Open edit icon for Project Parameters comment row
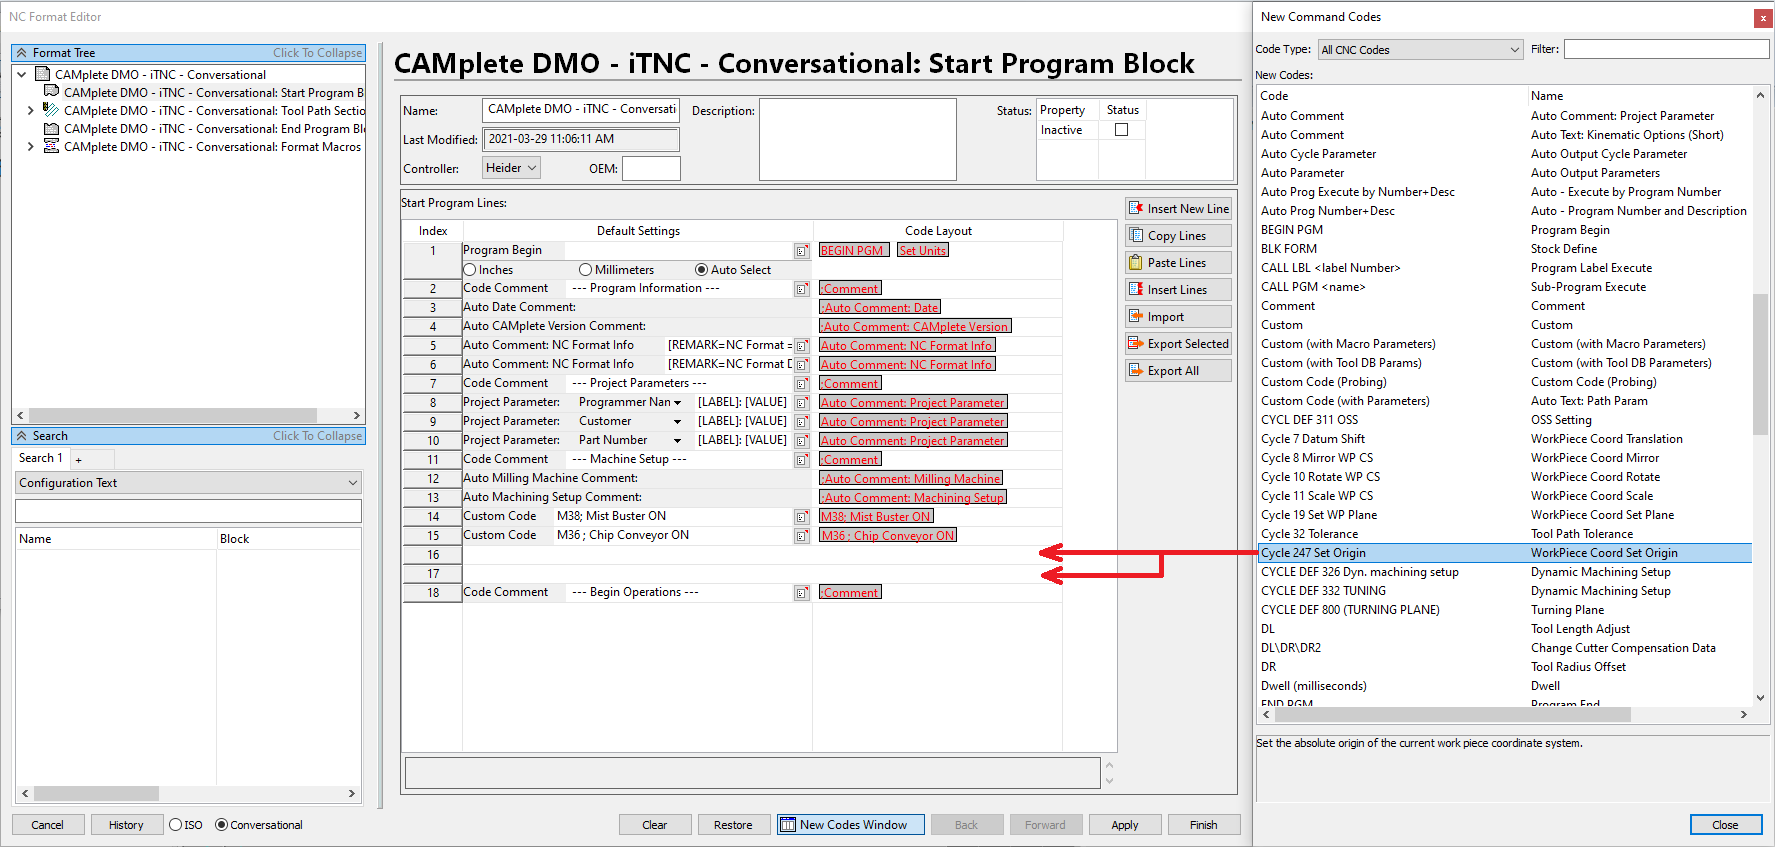The width and height of the screenshot is (1775, 847). click(x=802, y=384)
